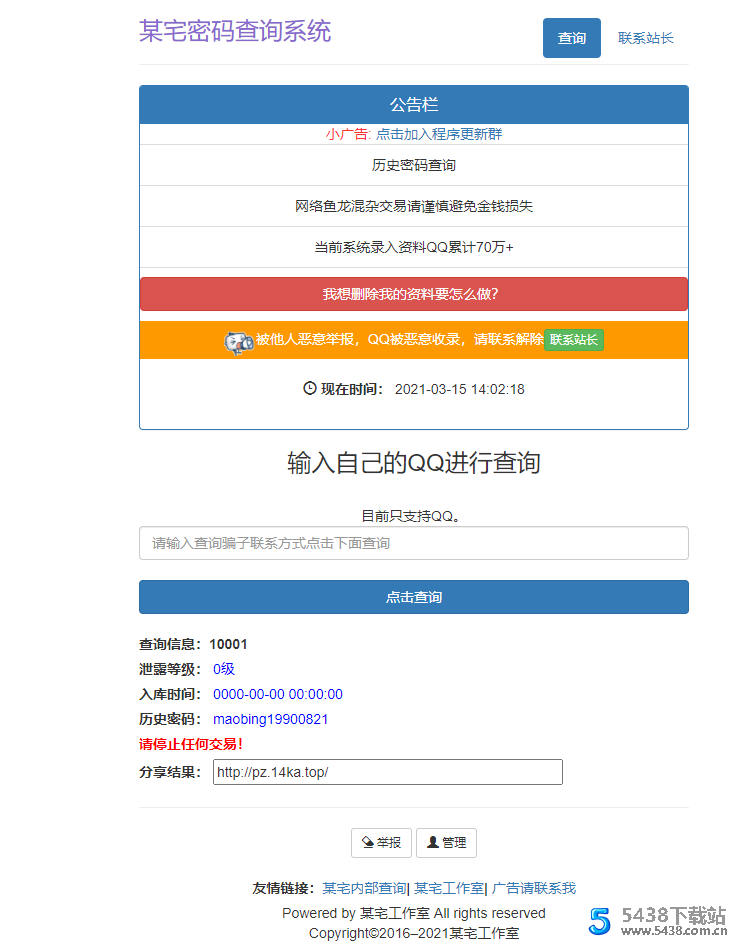Open the 联系站长 nav link
745x946 pixels.
[645, 38]
